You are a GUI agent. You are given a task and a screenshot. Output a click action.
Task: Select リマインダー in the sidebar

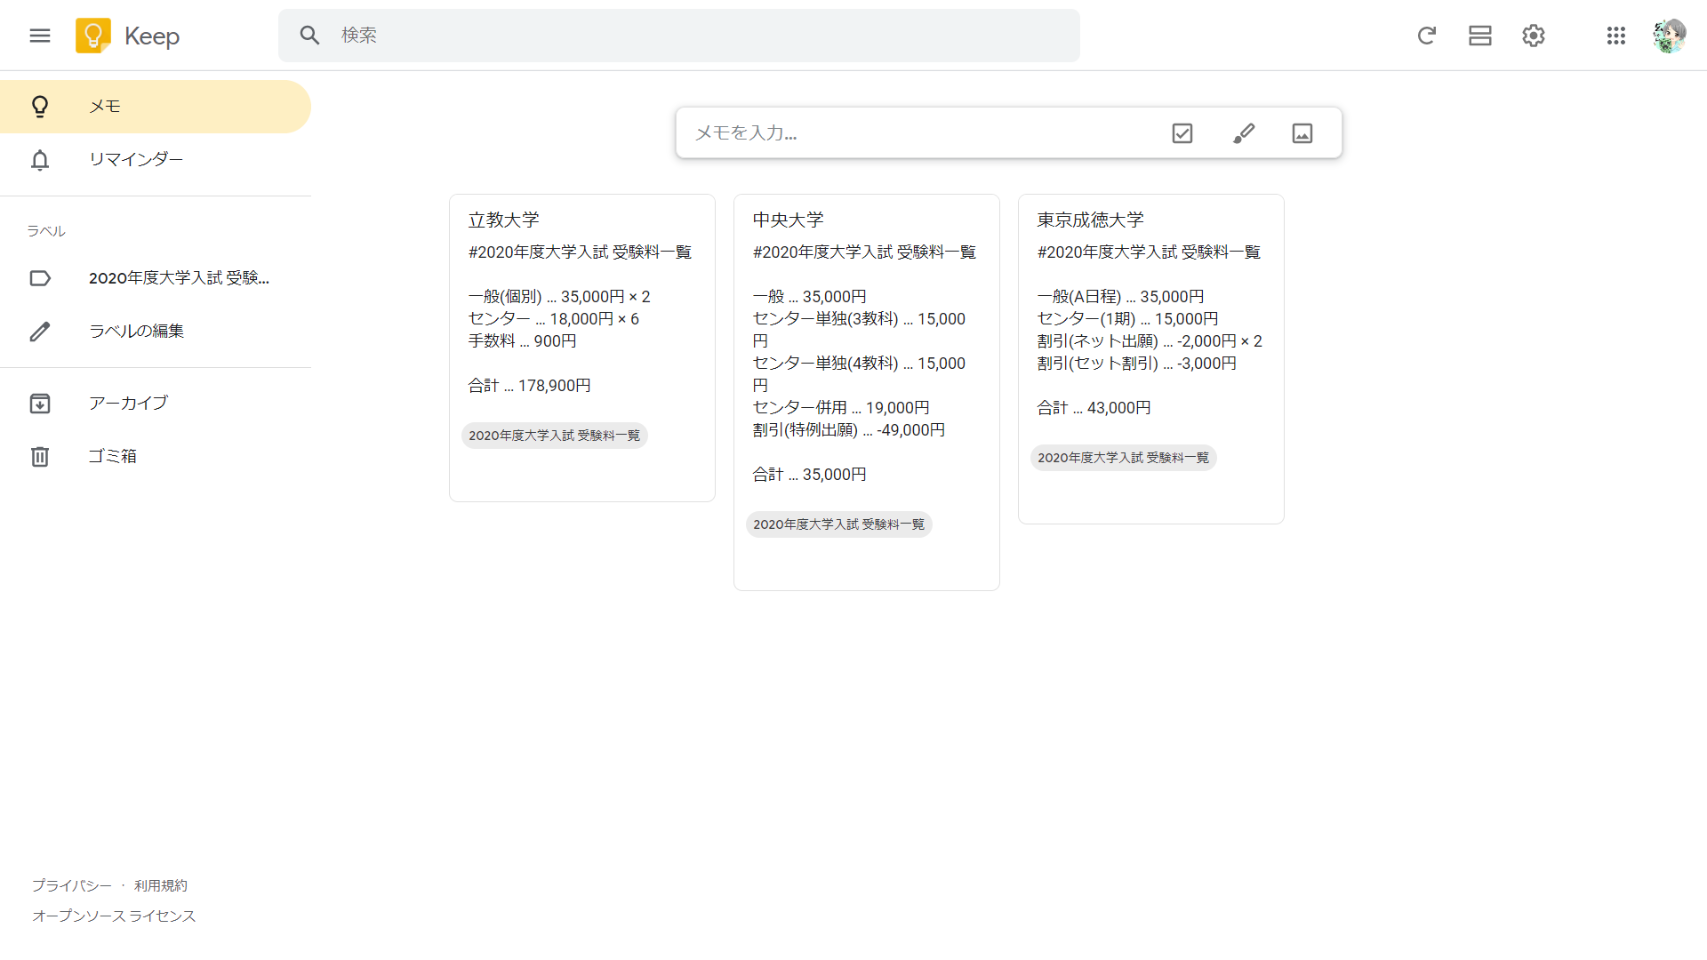tap(136, 160)
